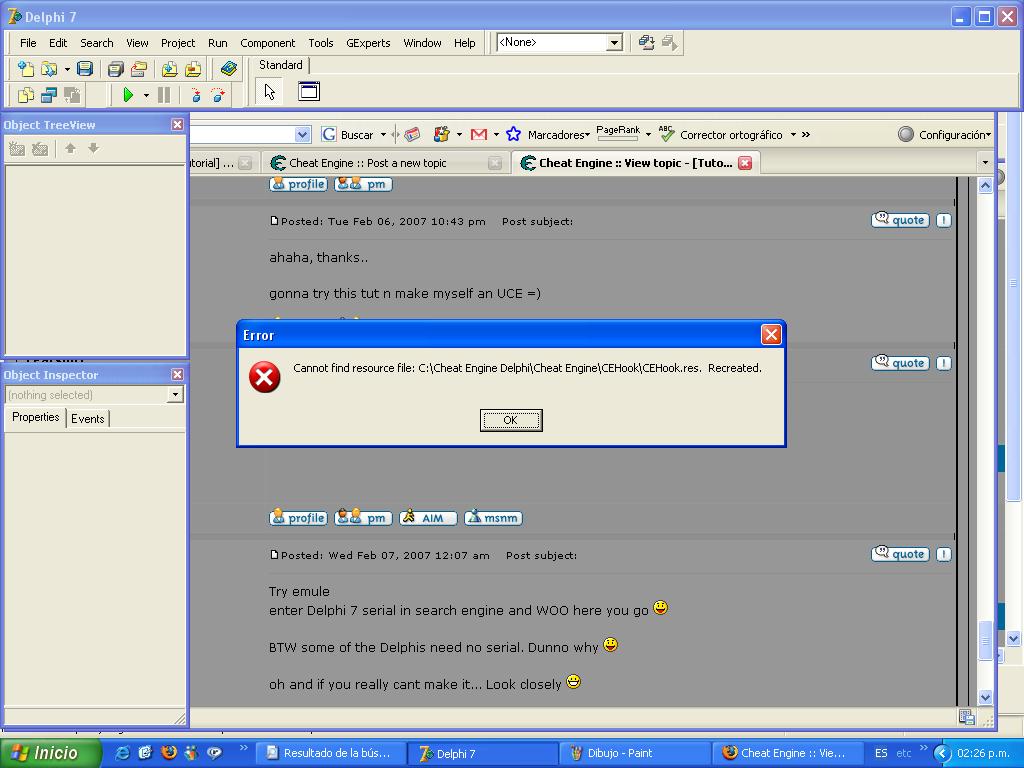Click the Marcadores star button
Screen dimensions: 1024x768
(547, 135)
